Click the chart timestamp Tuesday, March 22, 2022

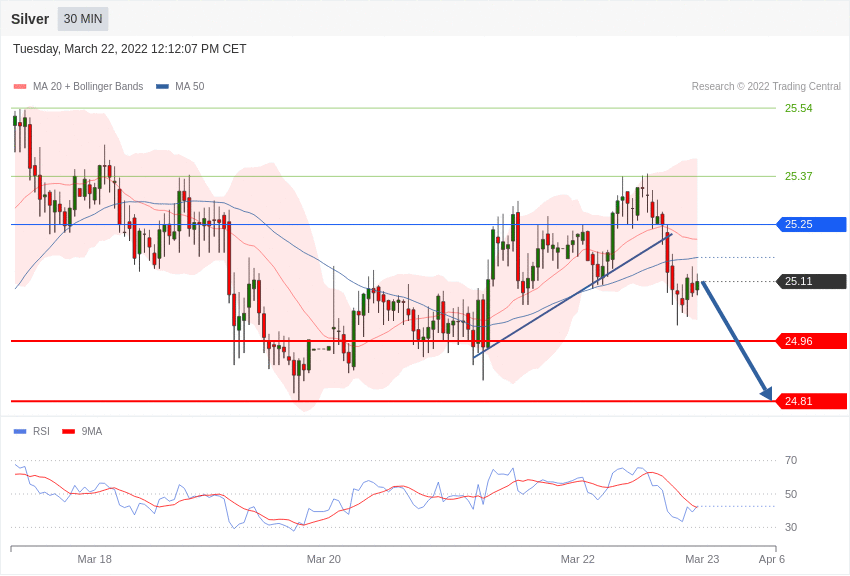click(x=130, y=49)
